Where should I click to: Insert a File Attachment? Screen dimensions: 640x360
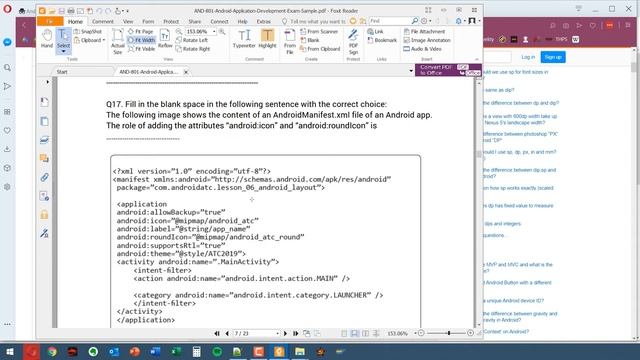coord(424,31)
